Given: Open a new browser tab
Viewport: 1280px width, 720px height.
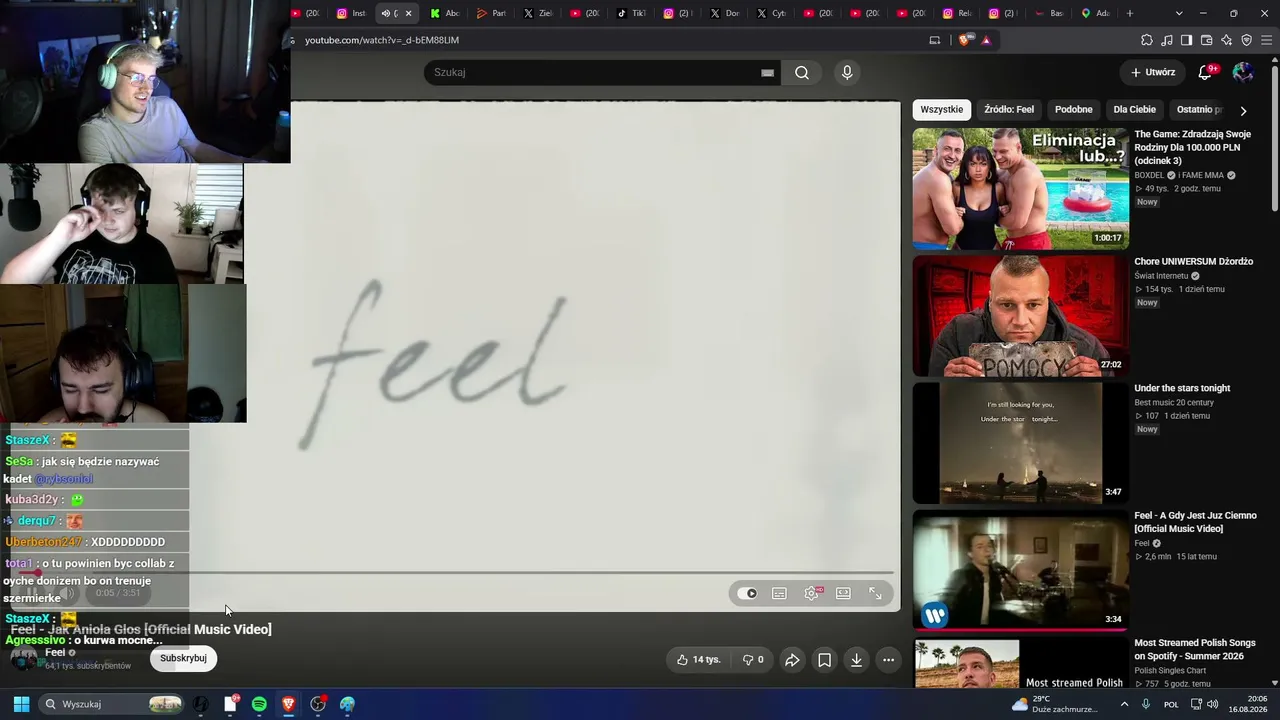Looking at the screenshot, I should click(1130, 13).
